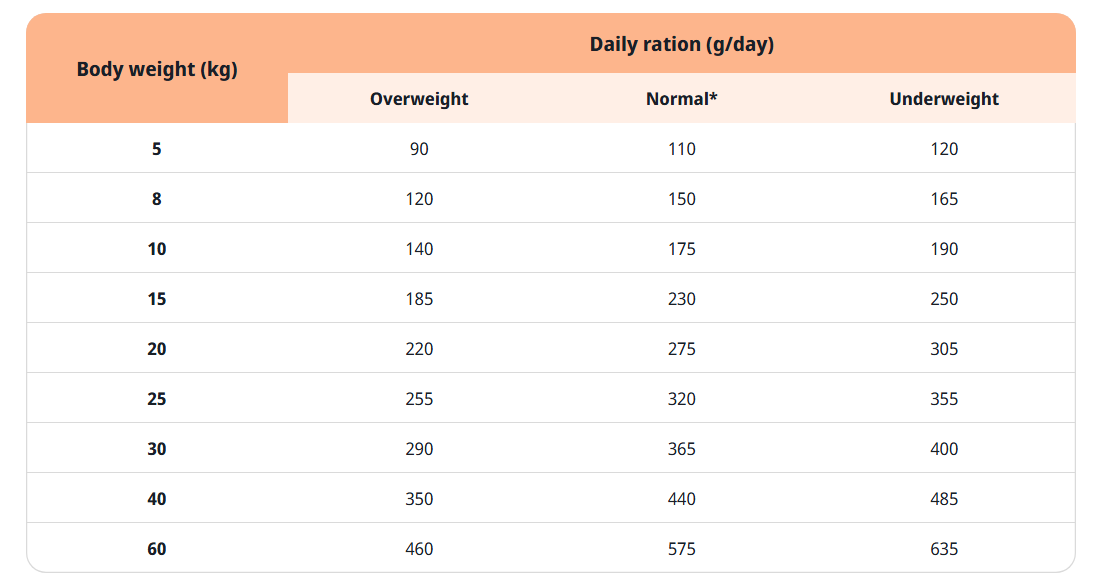
Task: Click the "Underweight" column subheader
Action: (944, 99)
